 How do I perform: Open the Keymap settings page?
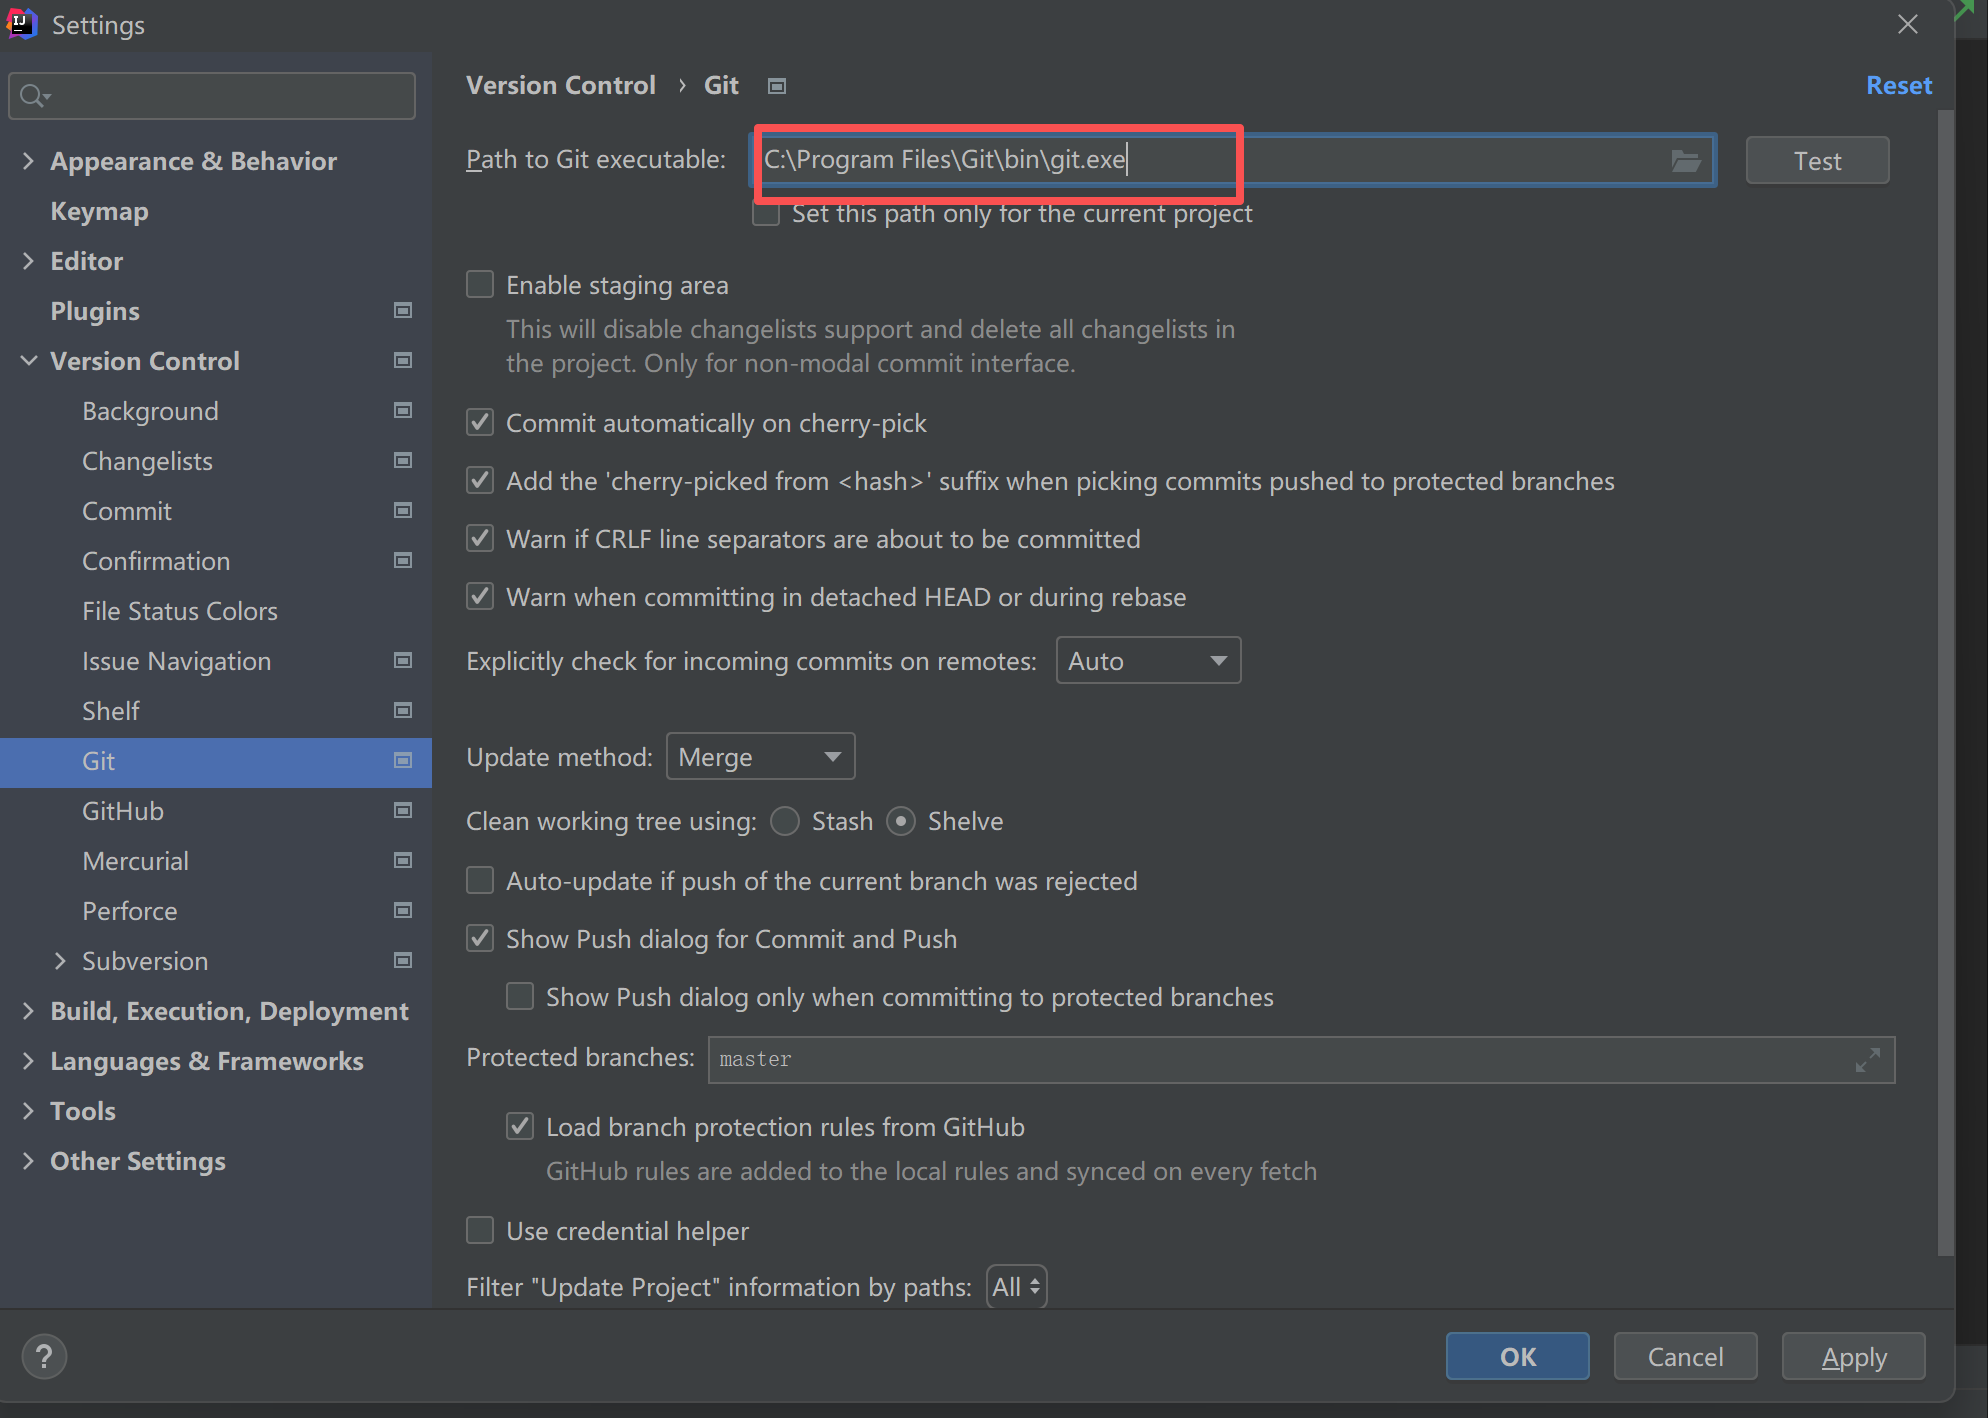tap(99, 211)
